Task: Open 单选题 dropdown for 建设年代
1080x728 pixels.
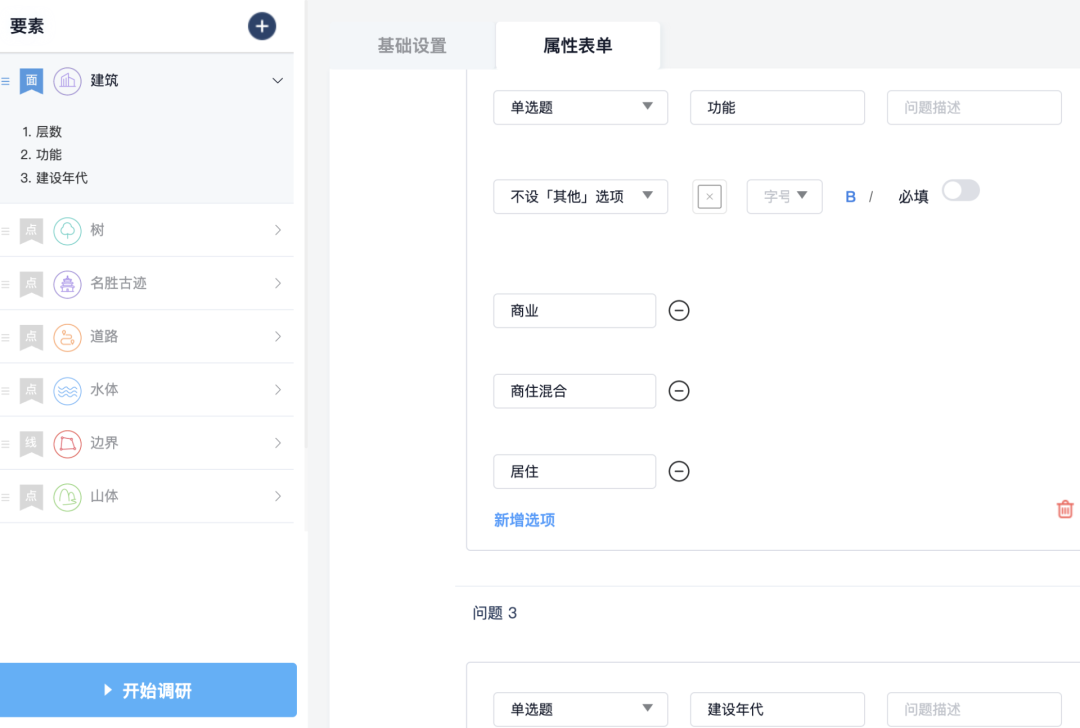Action: tap(581, 709)
